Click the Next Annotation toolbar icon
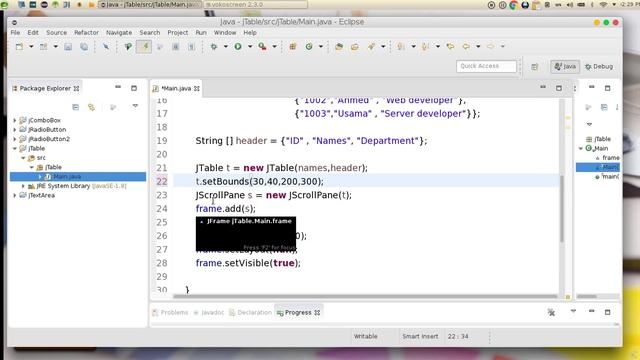The height and width of the screenshot is (360, 640). tap(401, 47)
